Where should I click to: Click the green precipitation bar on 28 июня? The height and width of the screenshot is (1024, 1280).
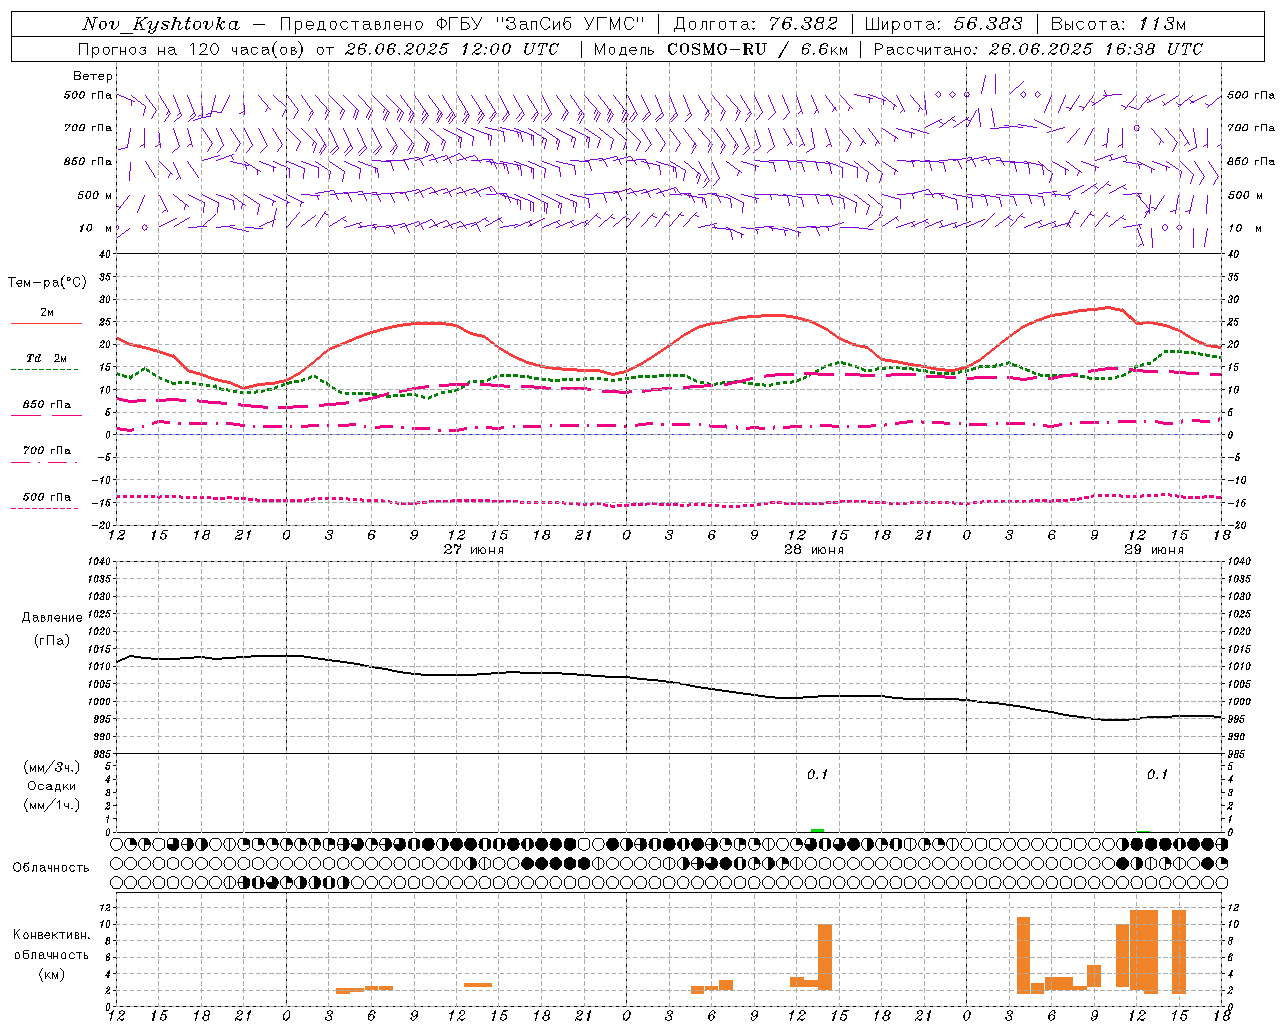(817, 830)
